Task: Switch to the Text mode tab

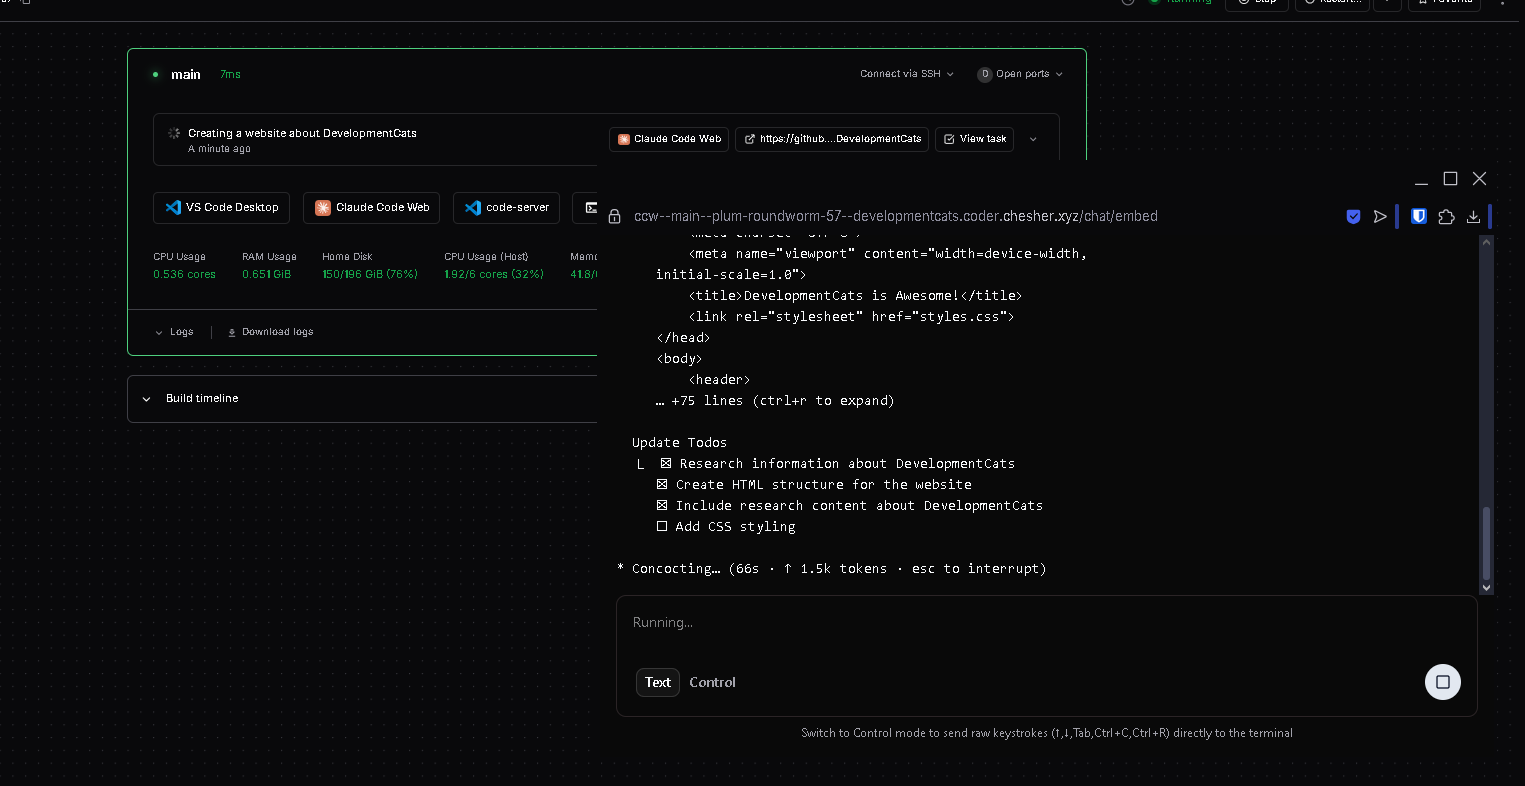Action: tap(658, 682)
